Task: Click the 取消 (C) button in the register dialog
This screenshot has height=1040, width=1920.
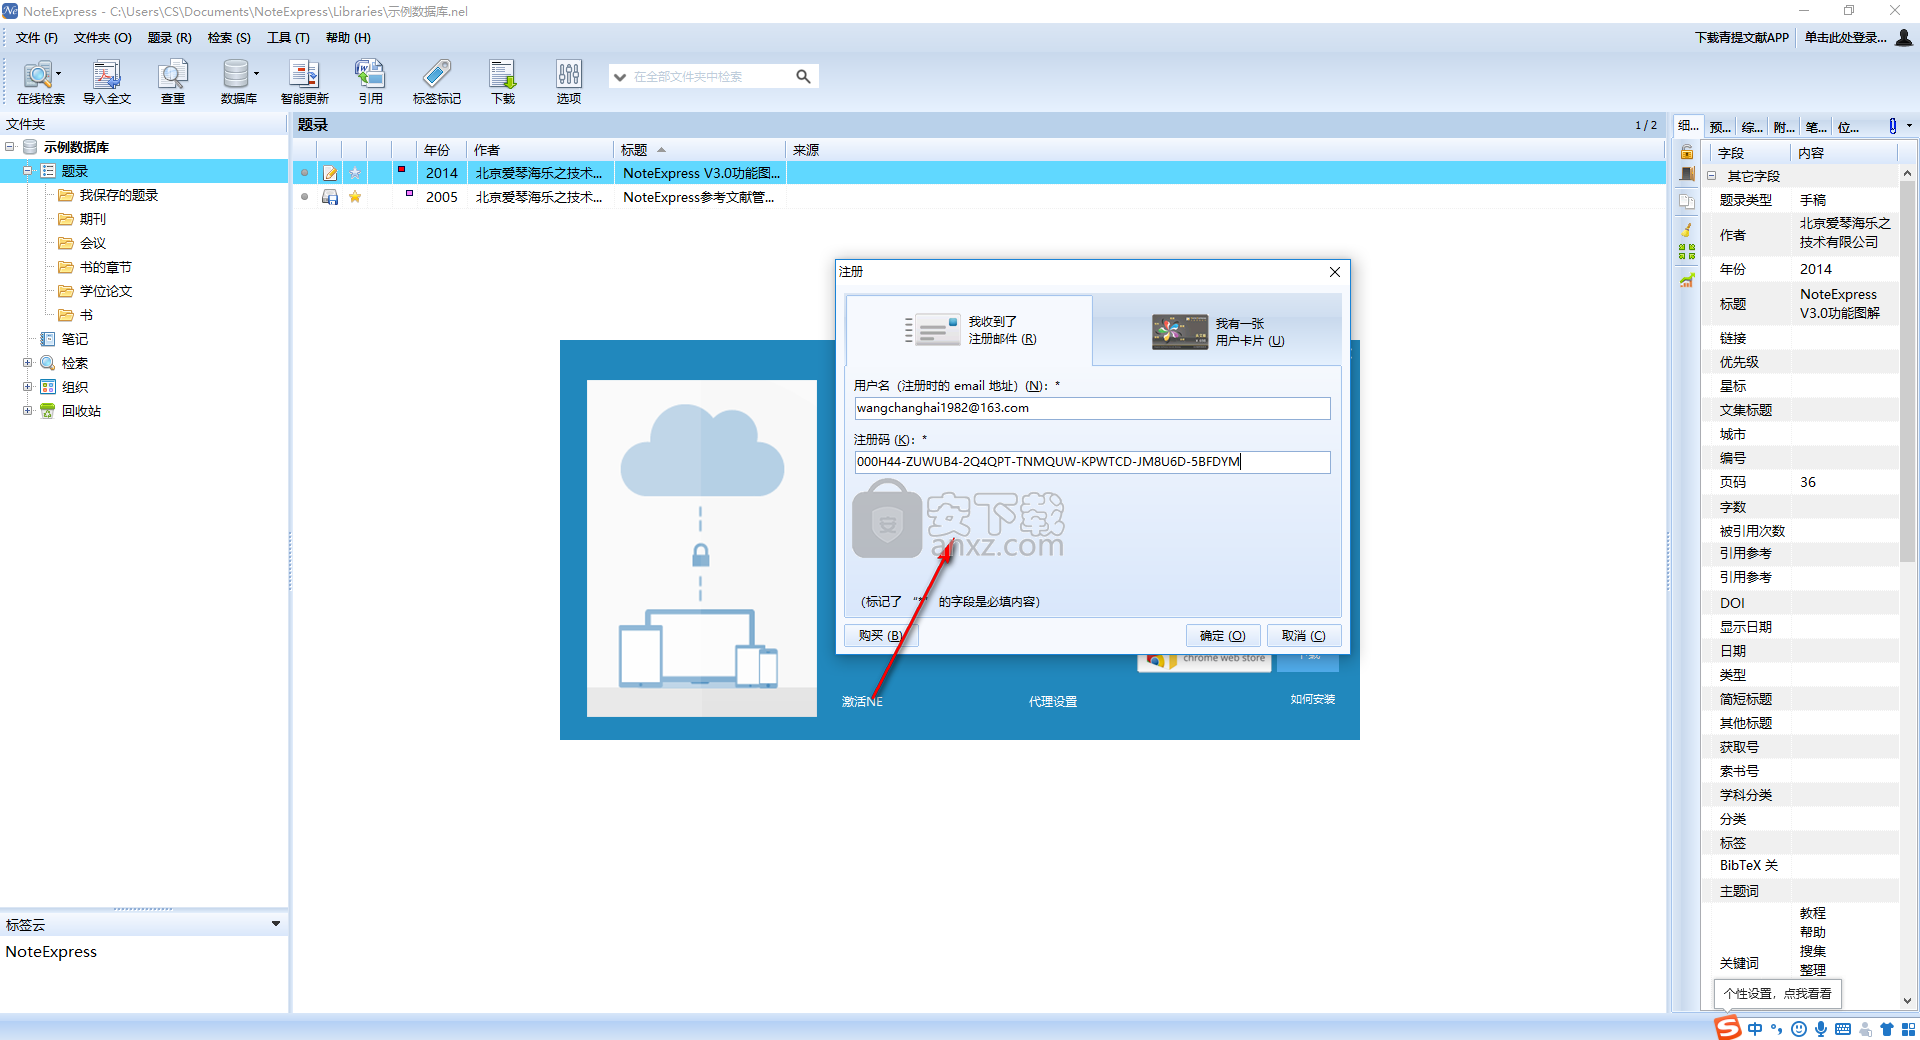Action: point(1303,636)
